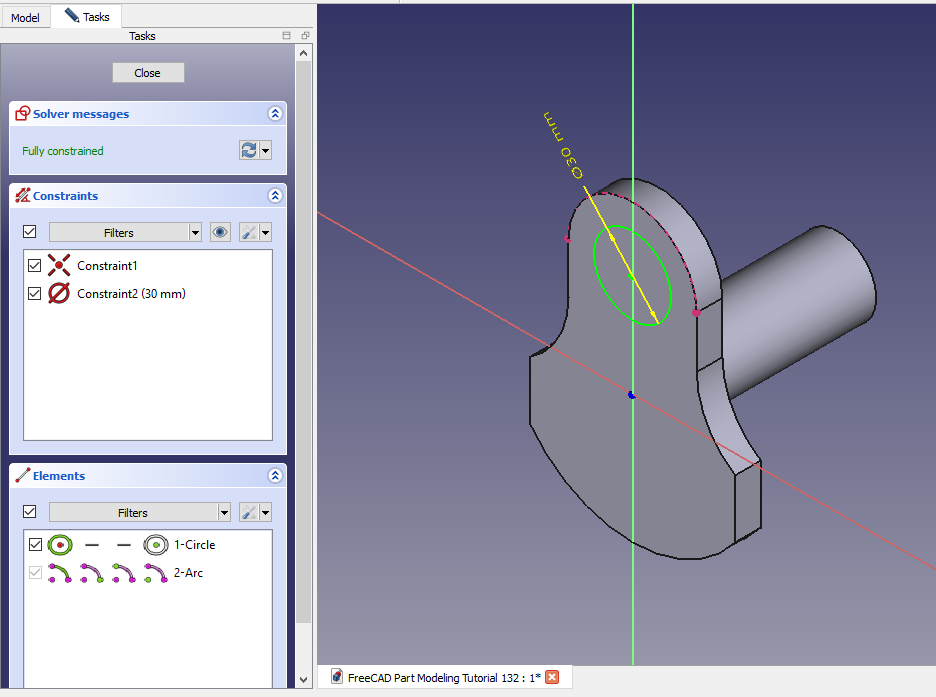Collapse the Solver messages section
The image size is (936, 697).
(x=275, y=114)
